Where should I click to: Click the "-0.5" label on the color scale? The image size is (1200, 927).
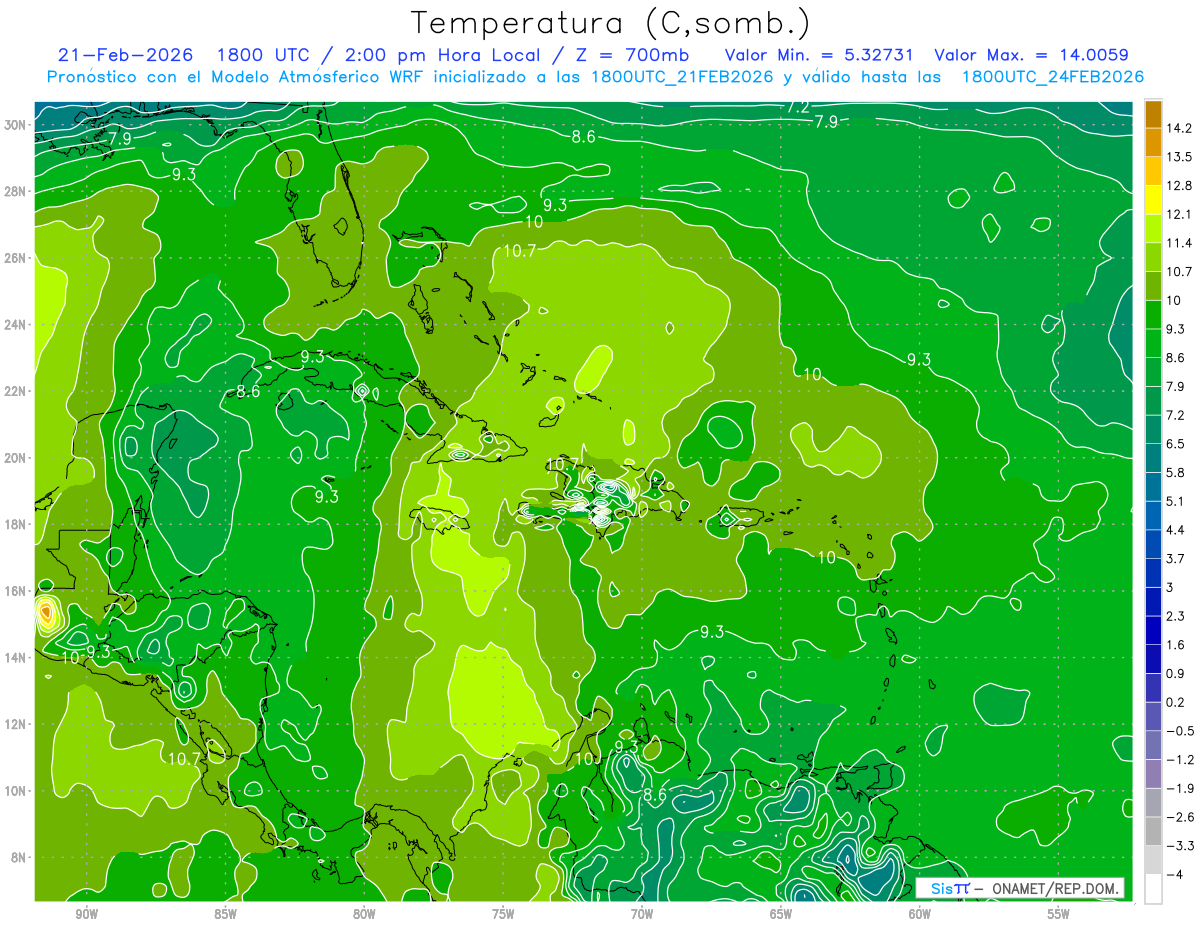point(1179,731)
